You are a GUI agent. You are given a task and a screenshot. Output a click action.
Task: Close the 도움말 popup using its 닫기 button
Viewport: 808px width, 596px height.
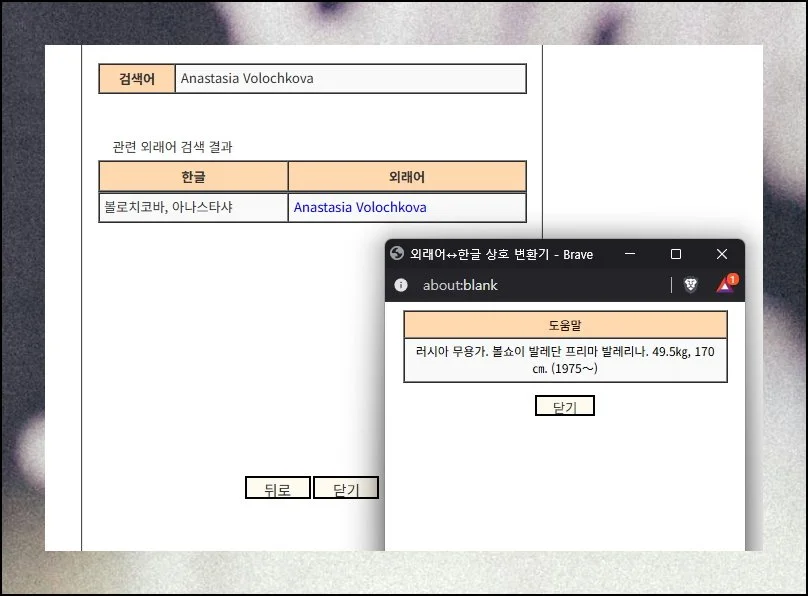[564, 405]
